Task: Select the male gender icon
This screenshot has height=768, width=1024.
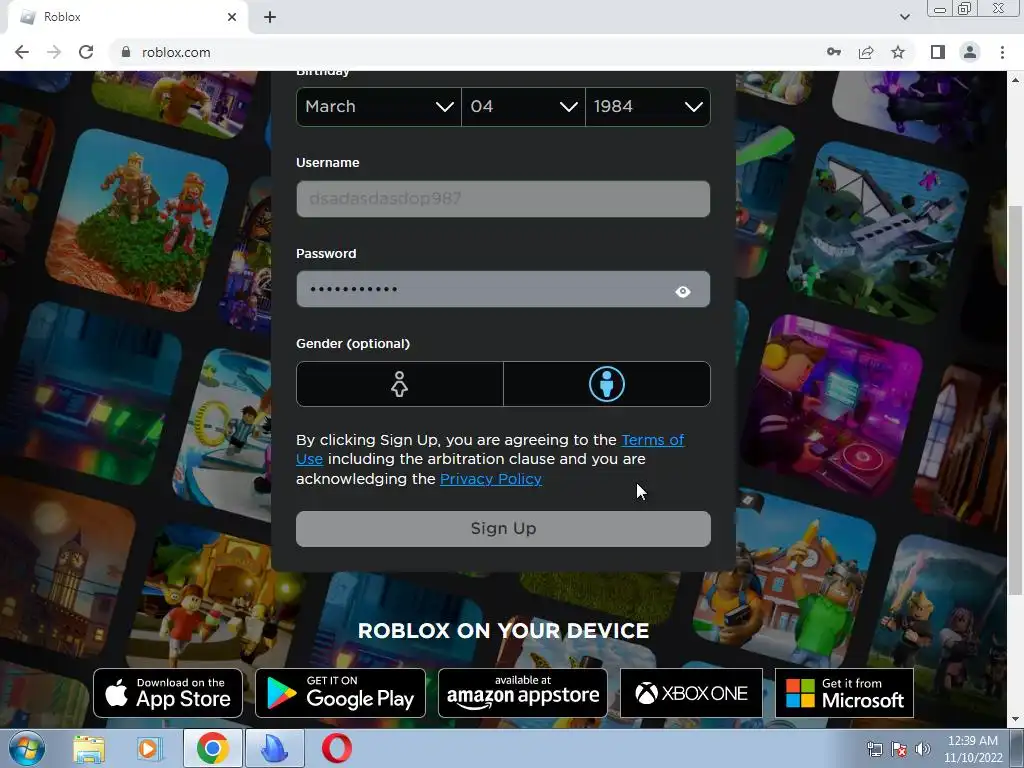Action: click(x=607, y=384)
